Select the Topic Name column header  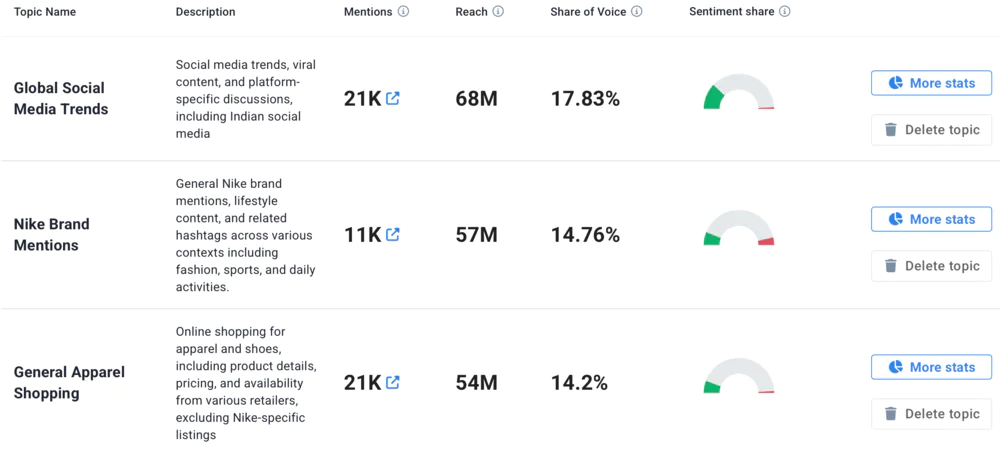(x=45, y=12)
